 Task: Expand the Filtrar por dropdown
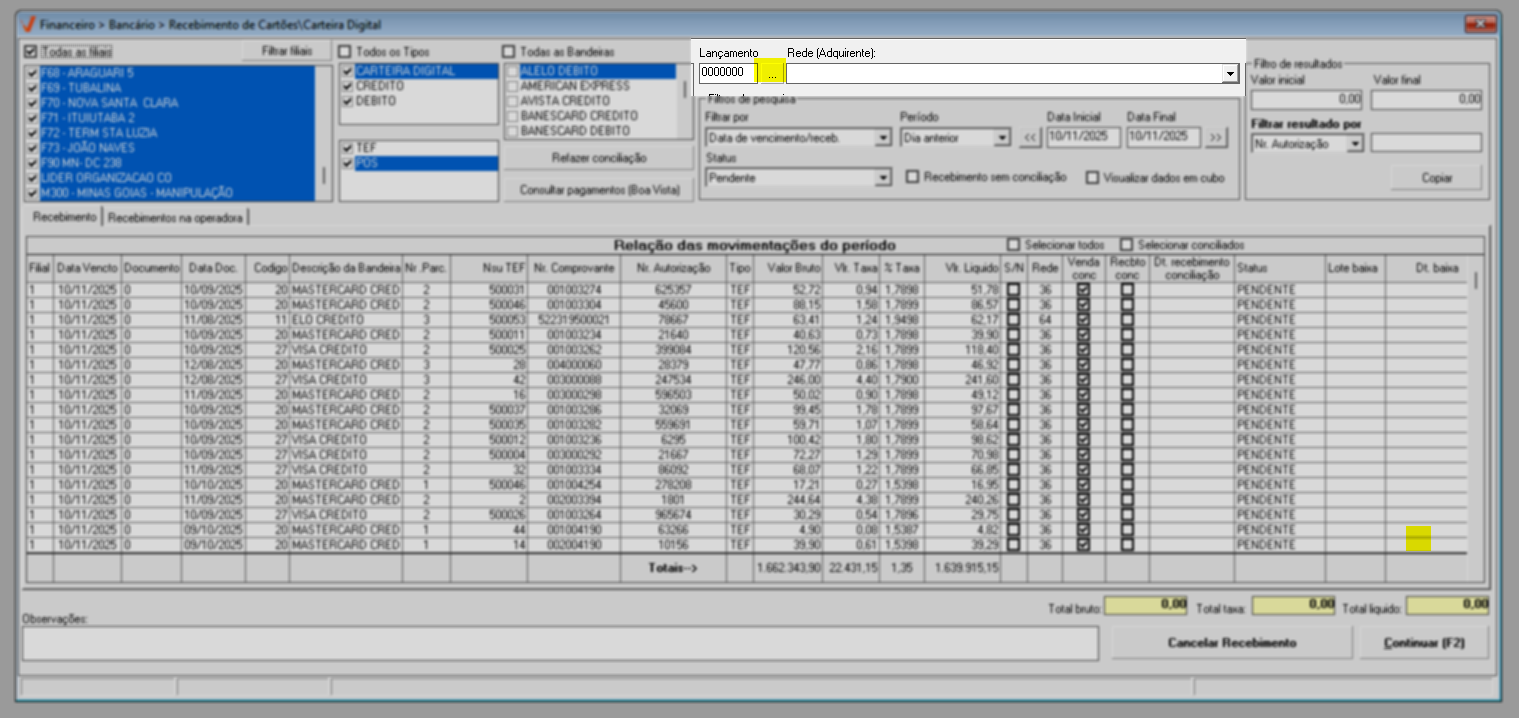pyautogui.click(x=882, y=138)
